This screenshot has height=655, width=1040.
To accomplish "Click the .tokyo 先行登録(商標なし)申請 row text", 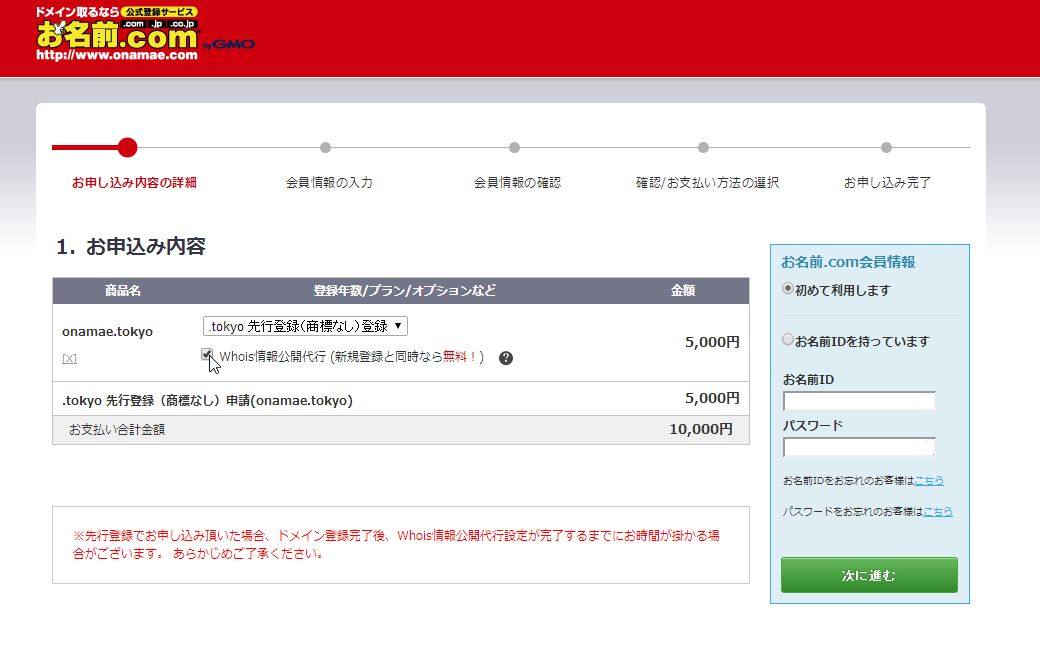I will click(x=208, y=400).
